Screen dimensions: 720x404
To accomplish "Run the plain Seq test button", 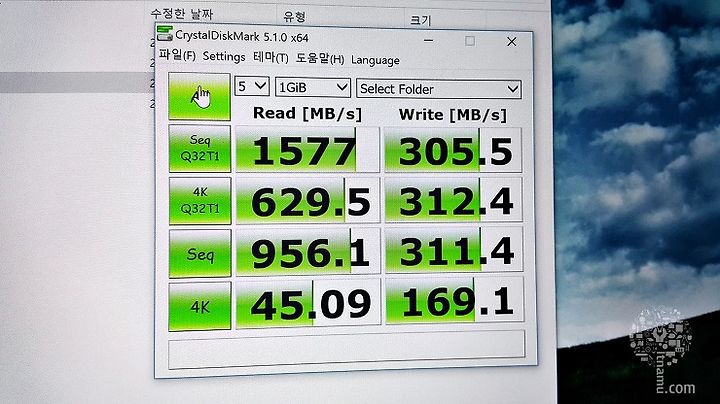I will pyautogui.click(x=200, y=254).
